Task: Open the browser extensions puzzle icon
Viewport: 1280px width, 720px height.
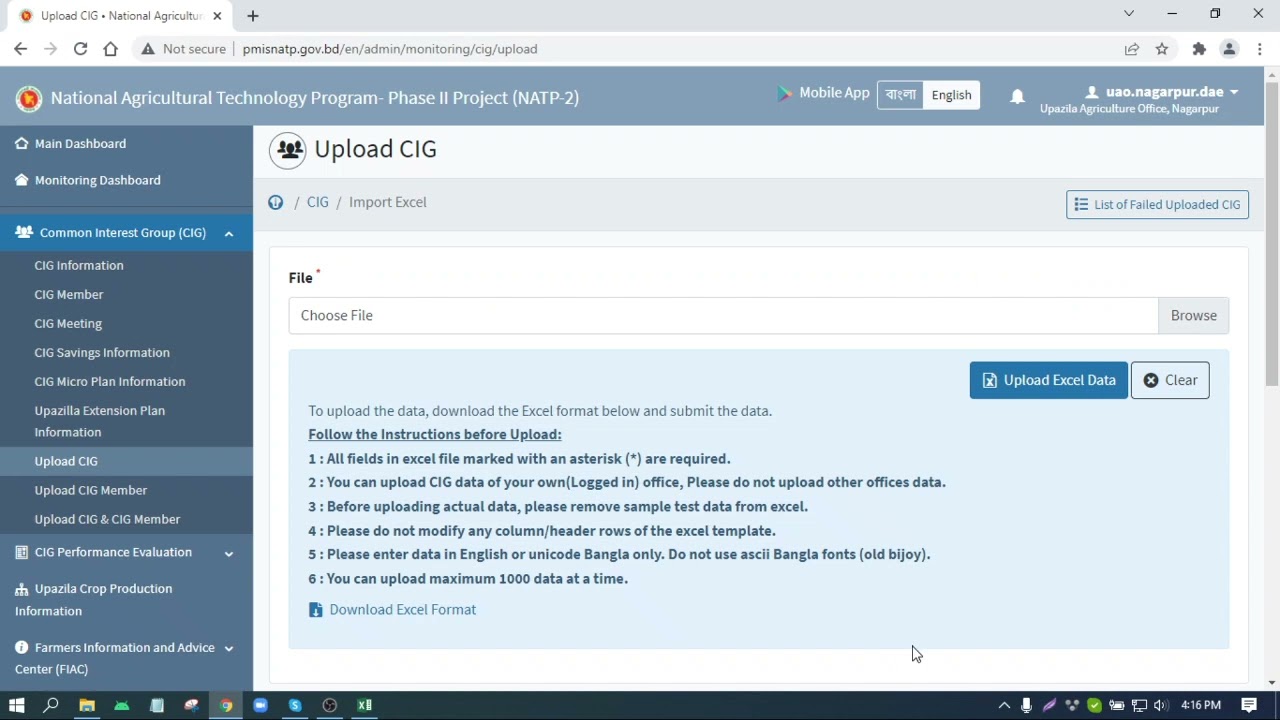Action: tap(1199, 49)
